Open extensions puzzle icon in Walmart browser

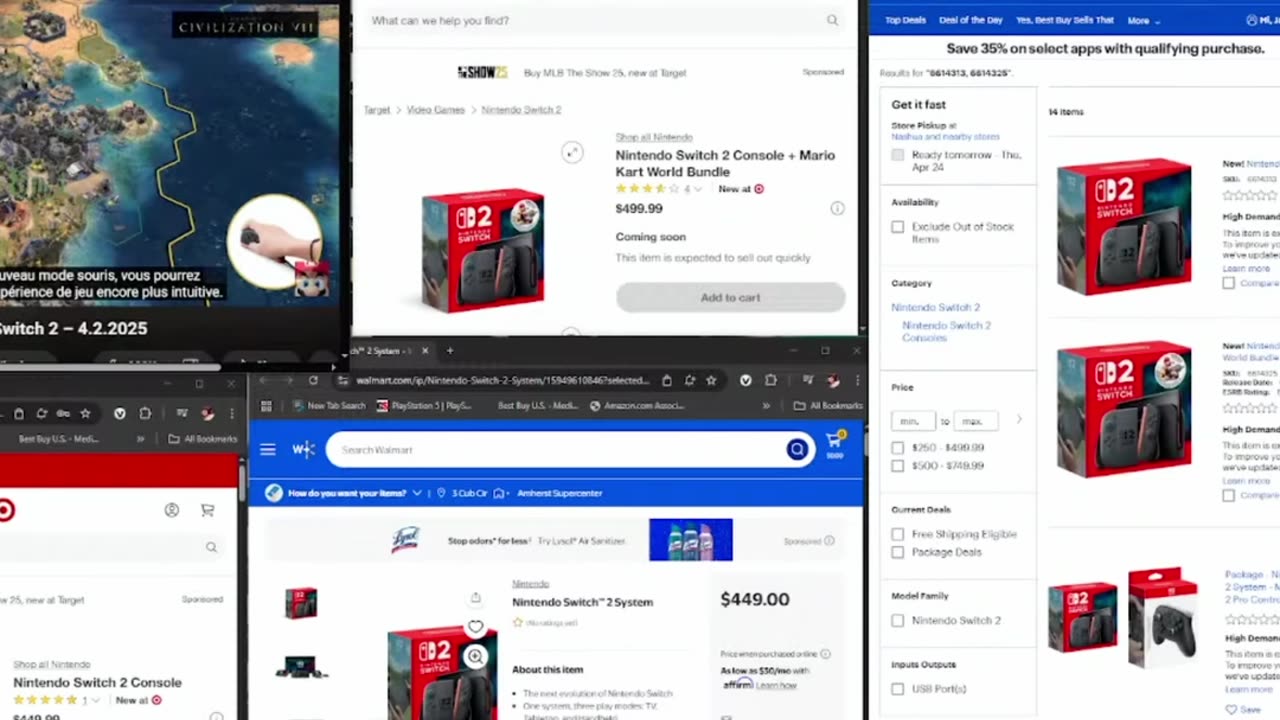[x=771, y=381]
